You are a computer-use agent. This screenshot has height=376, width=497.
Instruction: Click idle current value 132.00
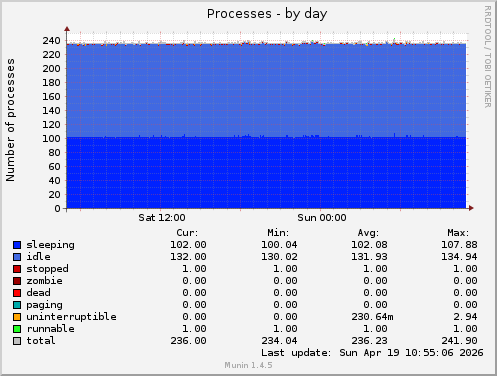pyautogui.click(x=188, y=257)
